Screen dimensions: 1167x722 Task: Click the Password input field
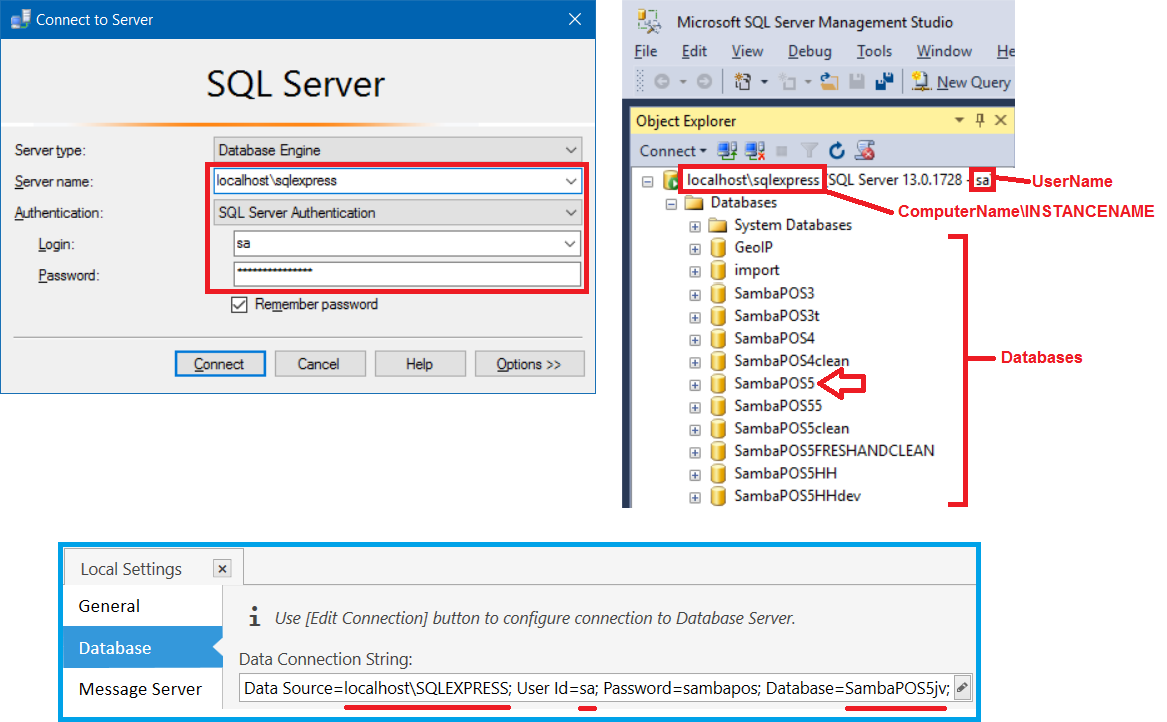[407, 274]
